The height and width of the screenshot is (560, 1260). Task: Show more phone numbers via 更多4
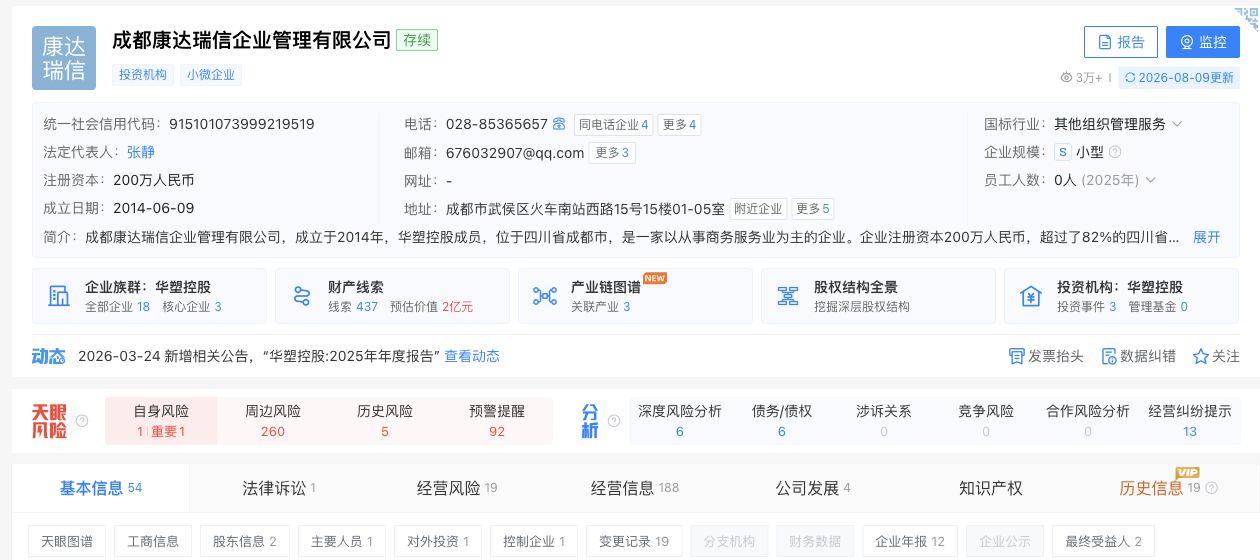tap(679, 125)
